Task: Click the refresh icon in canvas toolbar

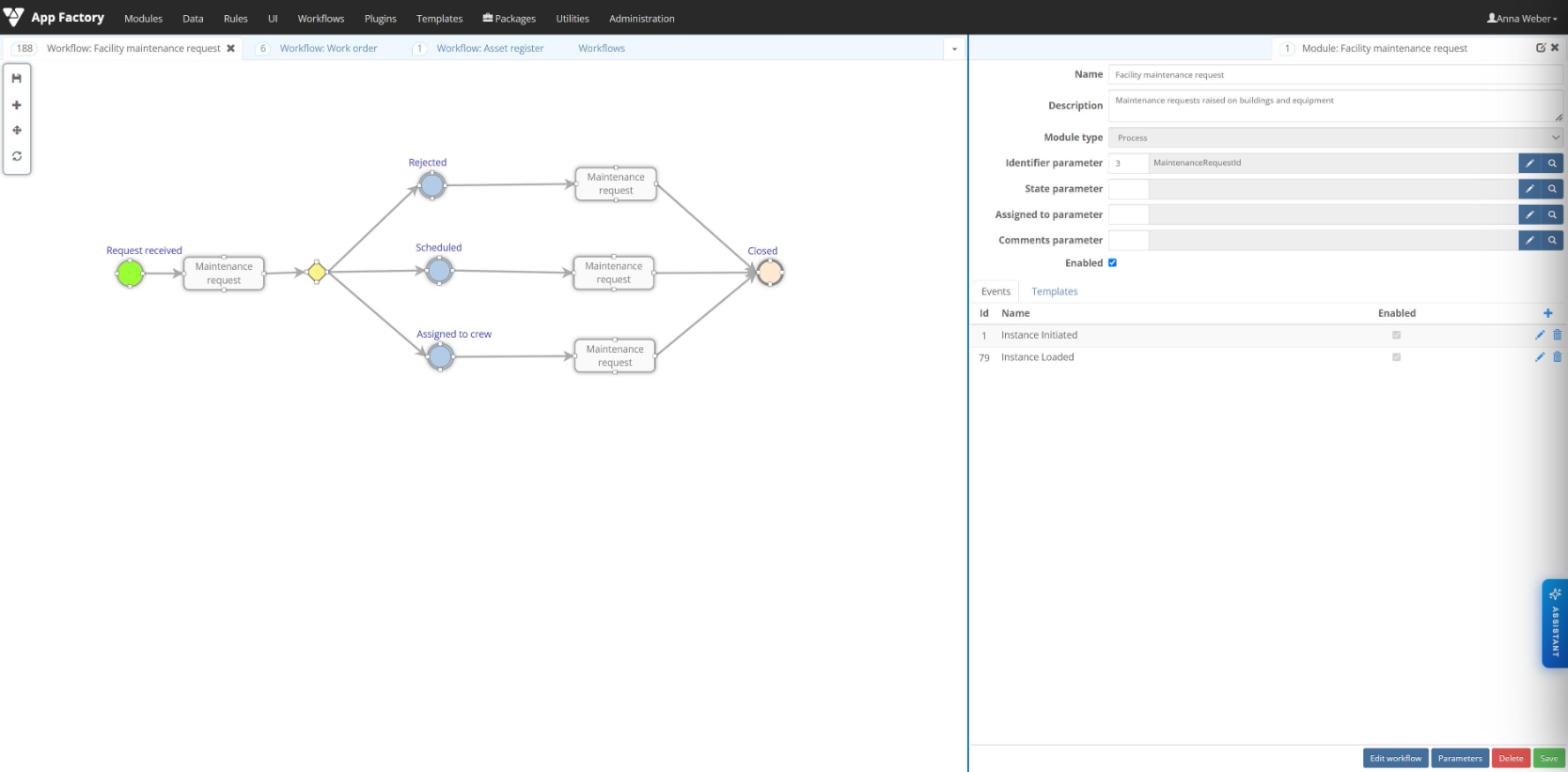Action: coord(17,156)
